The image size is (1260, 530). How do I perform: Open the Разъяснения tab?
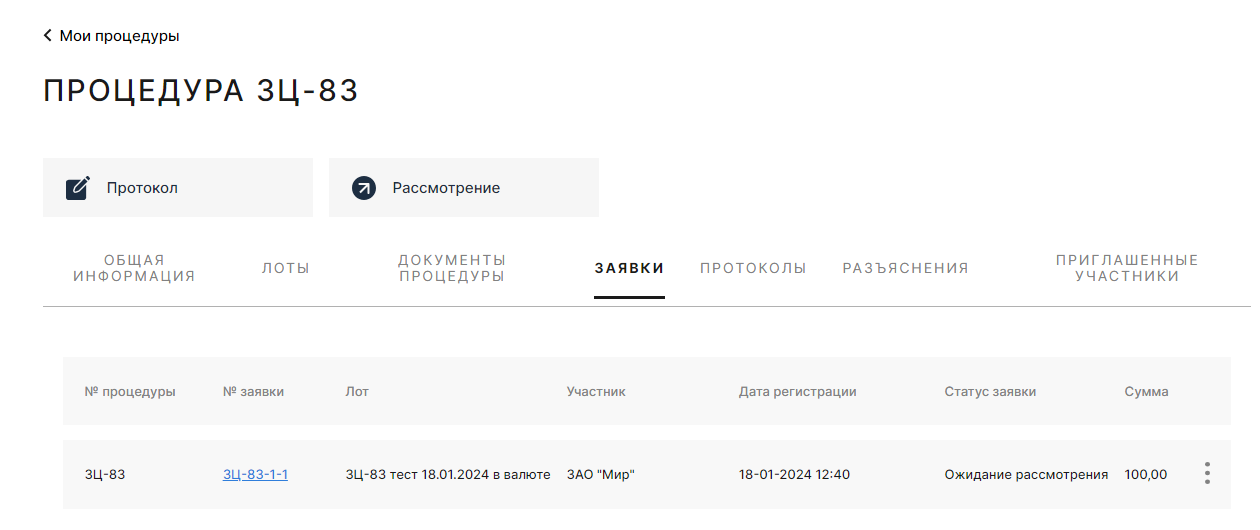click(906, 268)
